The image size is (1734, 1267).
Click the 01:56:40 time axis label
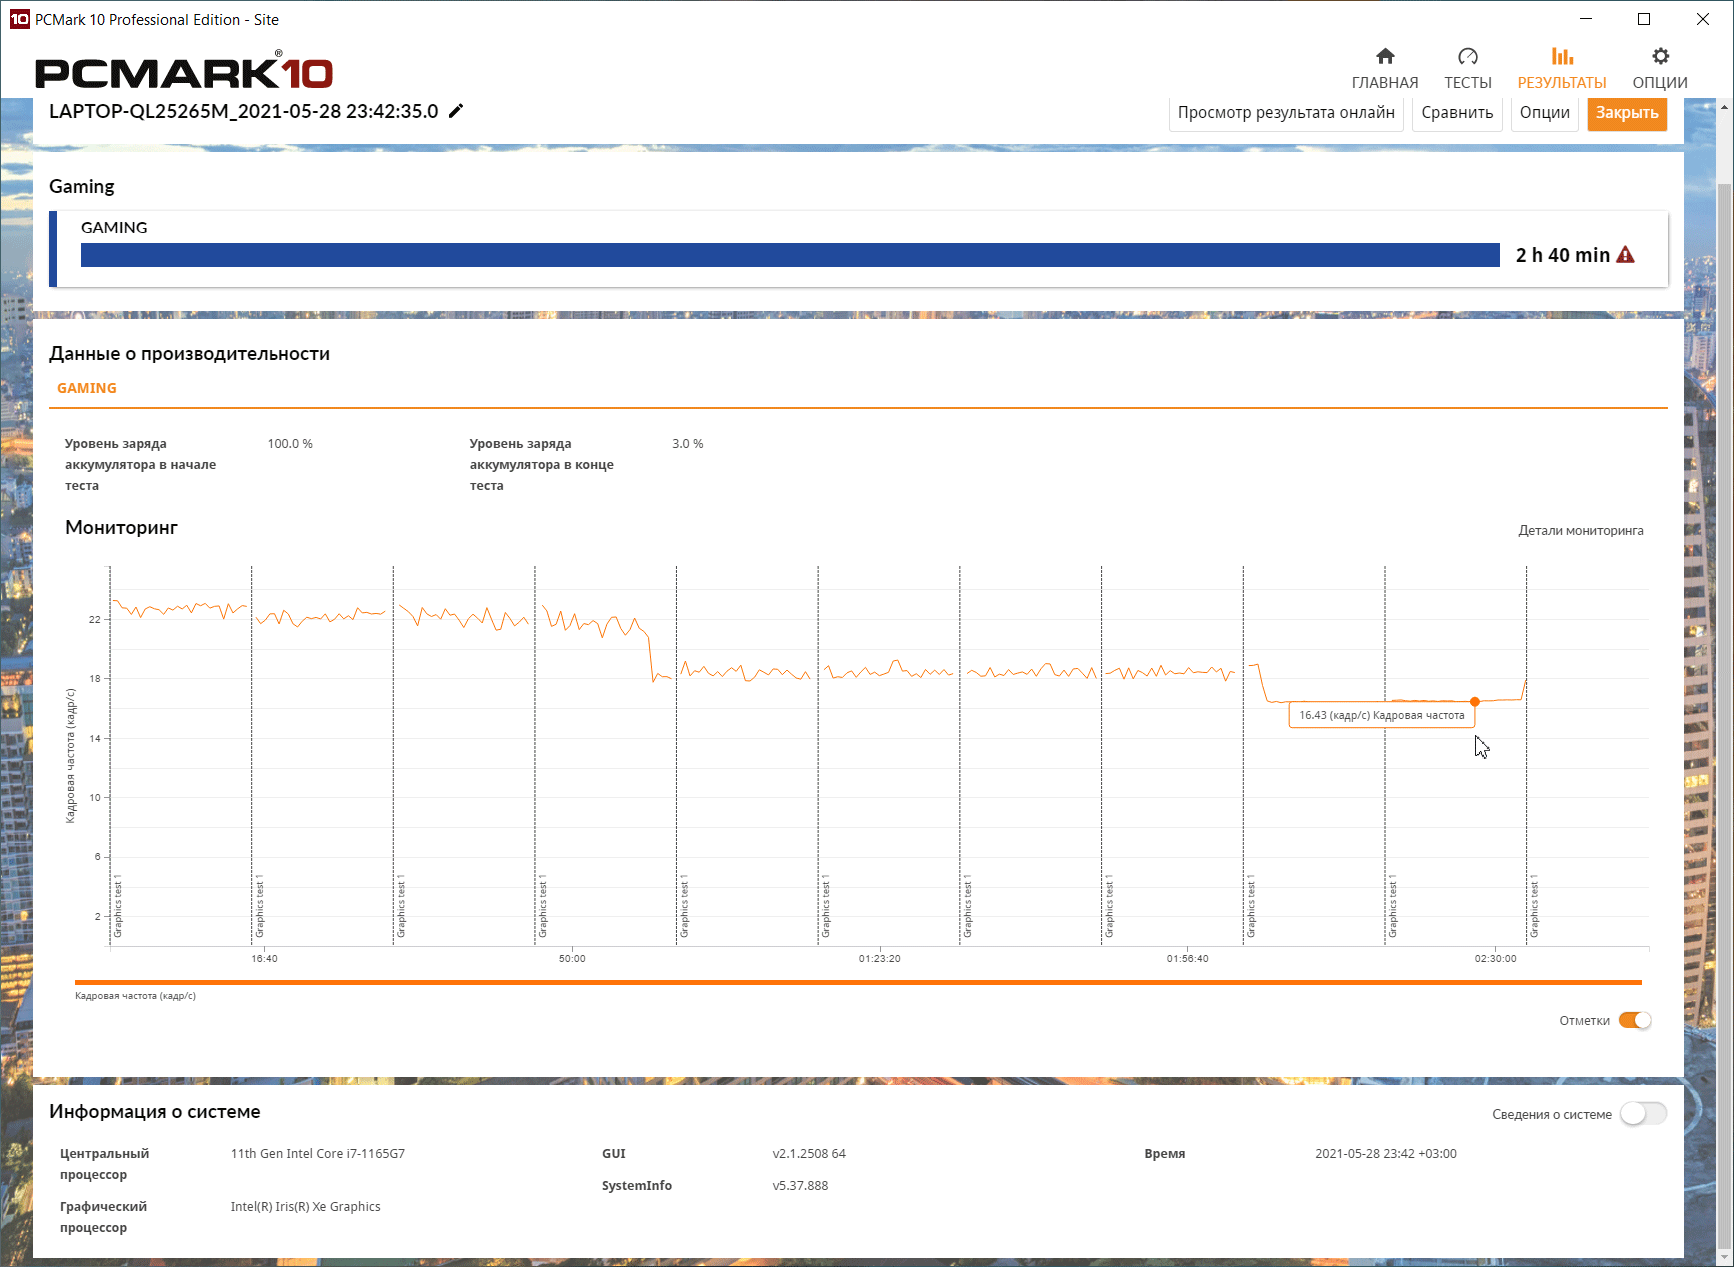(x=1187, y=958)
